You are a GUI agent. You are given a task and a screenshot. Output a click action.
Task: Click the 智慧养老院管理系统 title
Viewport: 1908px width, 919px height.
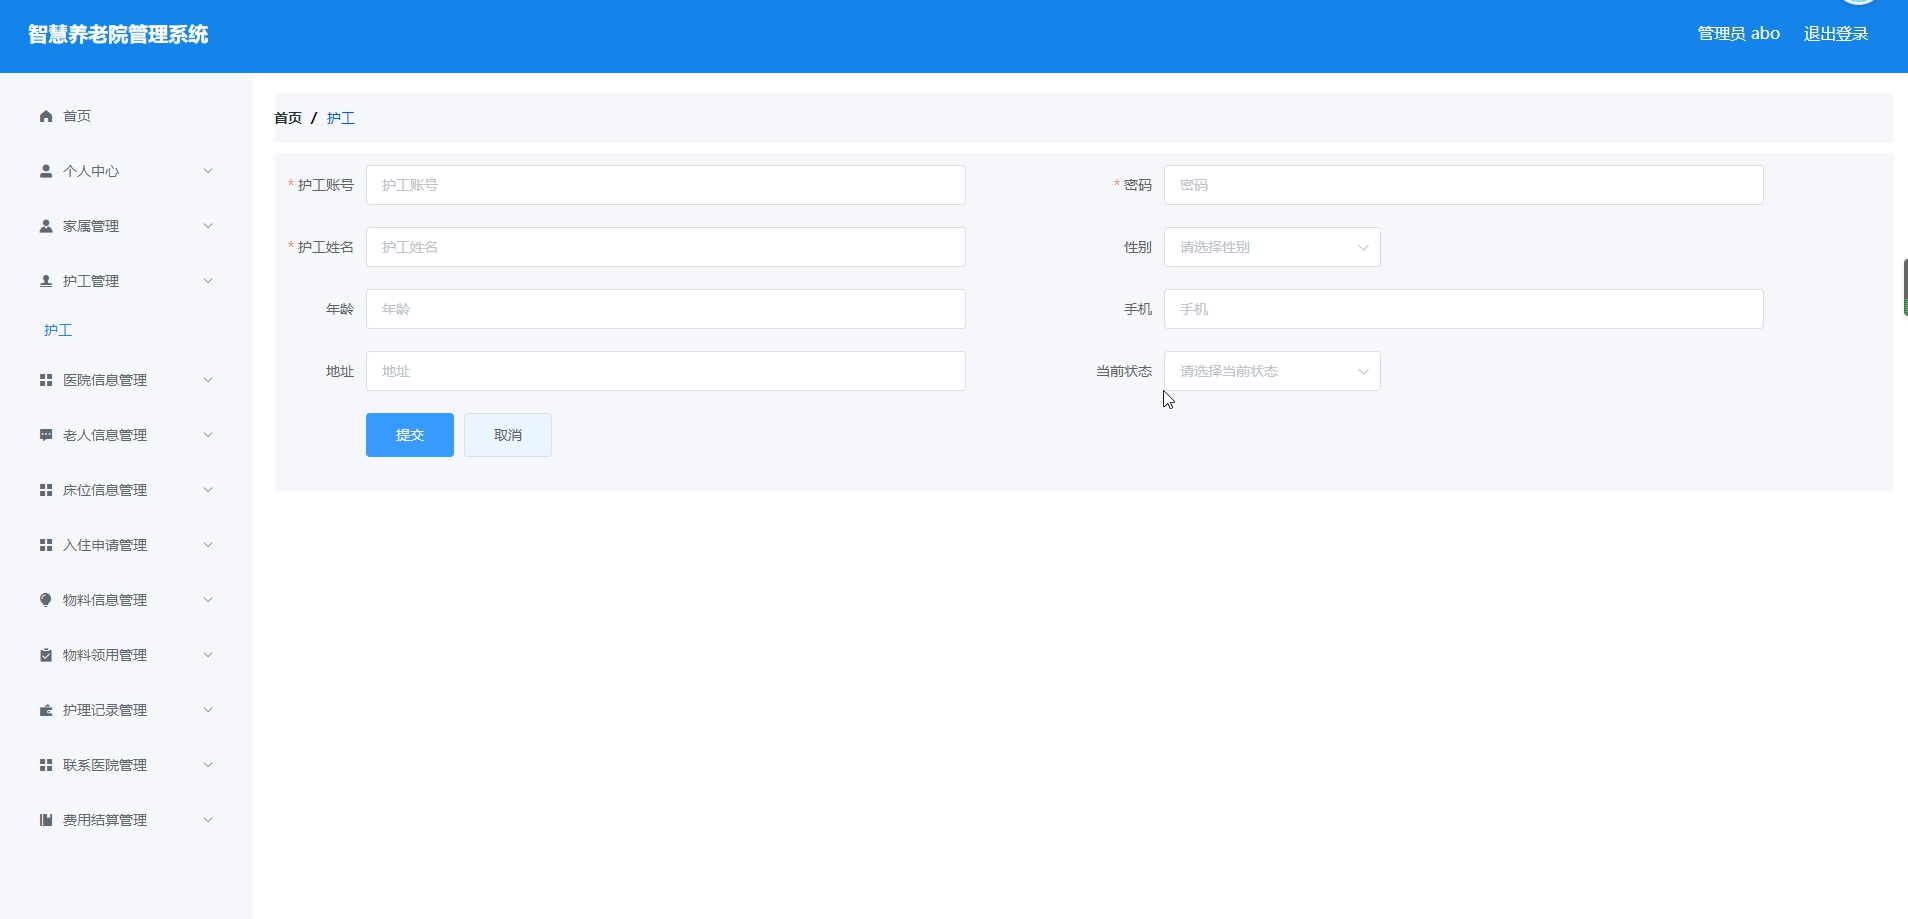118,35
